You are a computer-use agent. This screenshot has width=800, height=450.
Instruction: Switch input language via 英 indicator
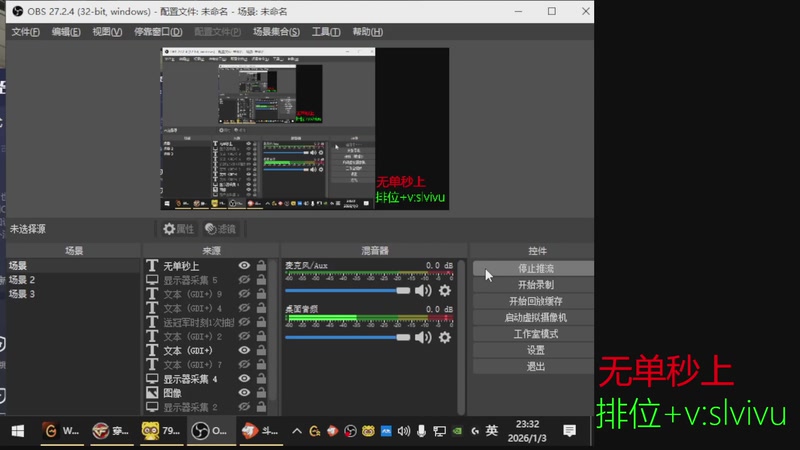[x=492, y=431]
